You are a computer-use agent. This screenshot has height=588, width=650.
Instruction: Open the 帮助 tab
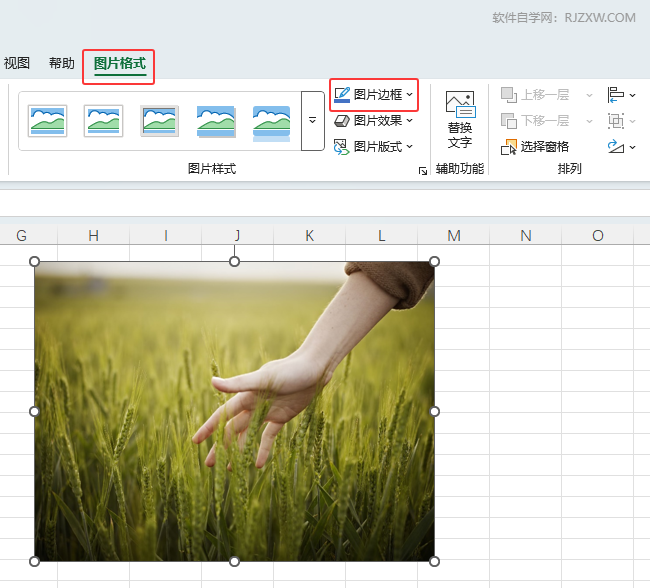(62, 63)
